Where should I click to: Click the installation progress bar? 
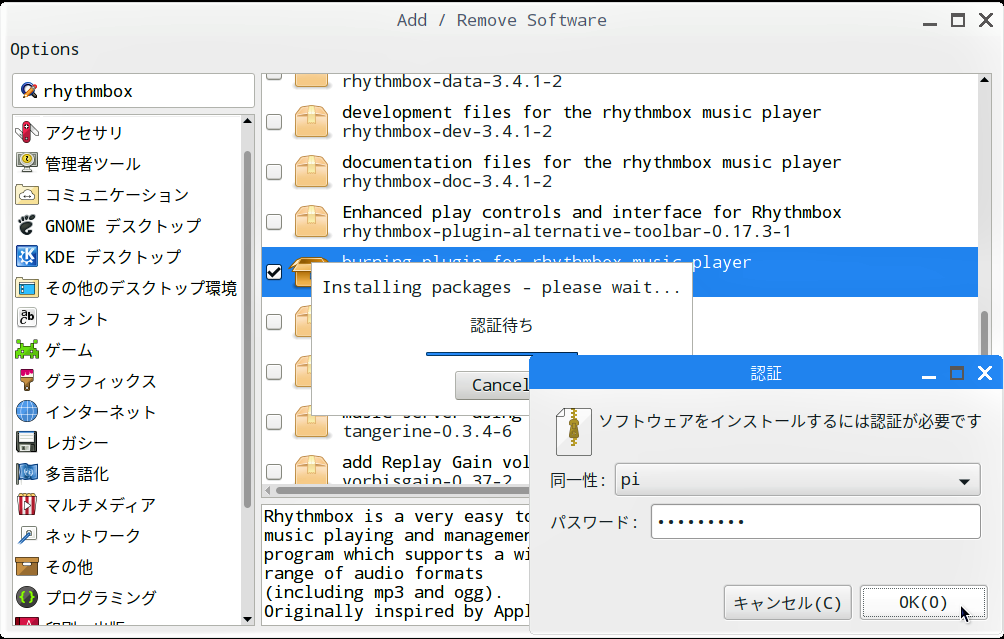tap(502, 353)
